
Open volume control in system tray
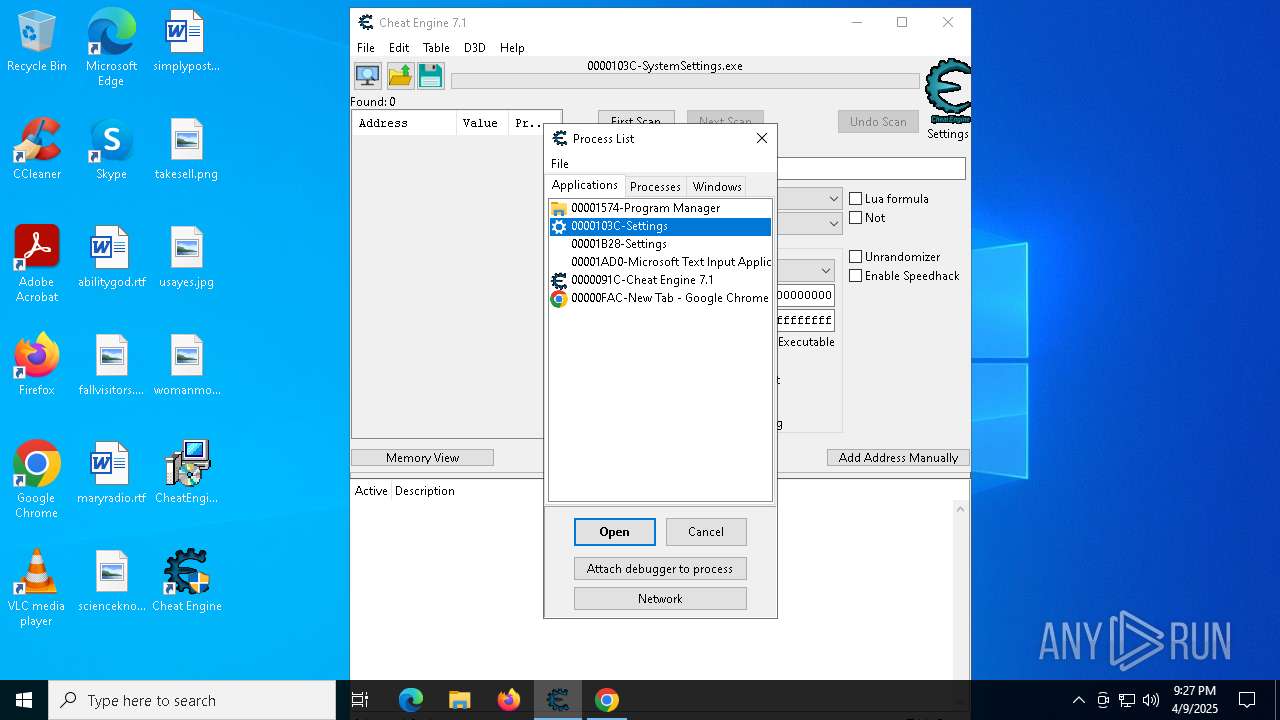point(1150,700)
